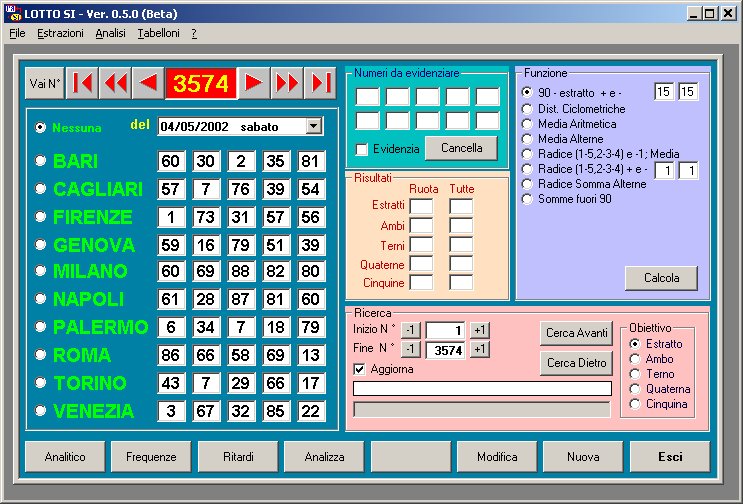Jump to the last extraction record
The image size is (743, 504).
(x=320, y=84)
